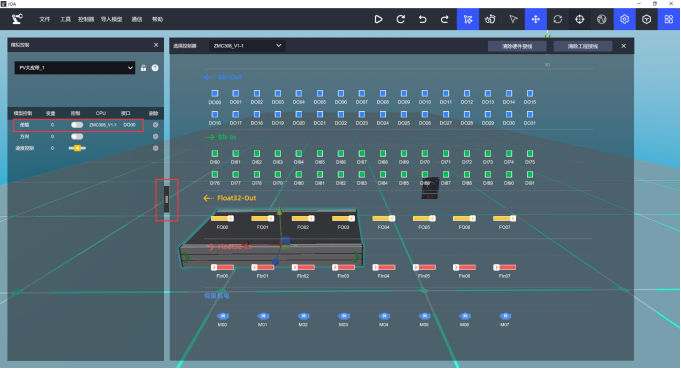Image resolution: width=681 pixels, height=369 pixels.
Task: Select the DO05 output port
Action: [320, 93]
